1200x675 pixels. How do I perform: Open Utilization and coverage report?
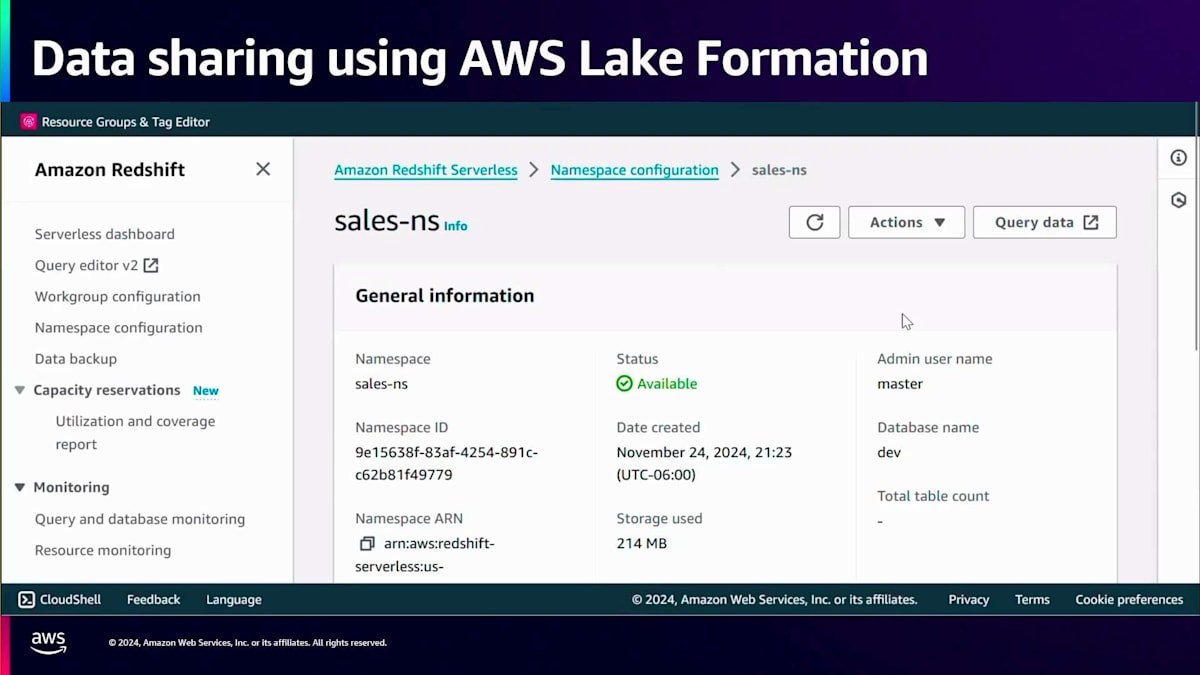tap(135, 433)
